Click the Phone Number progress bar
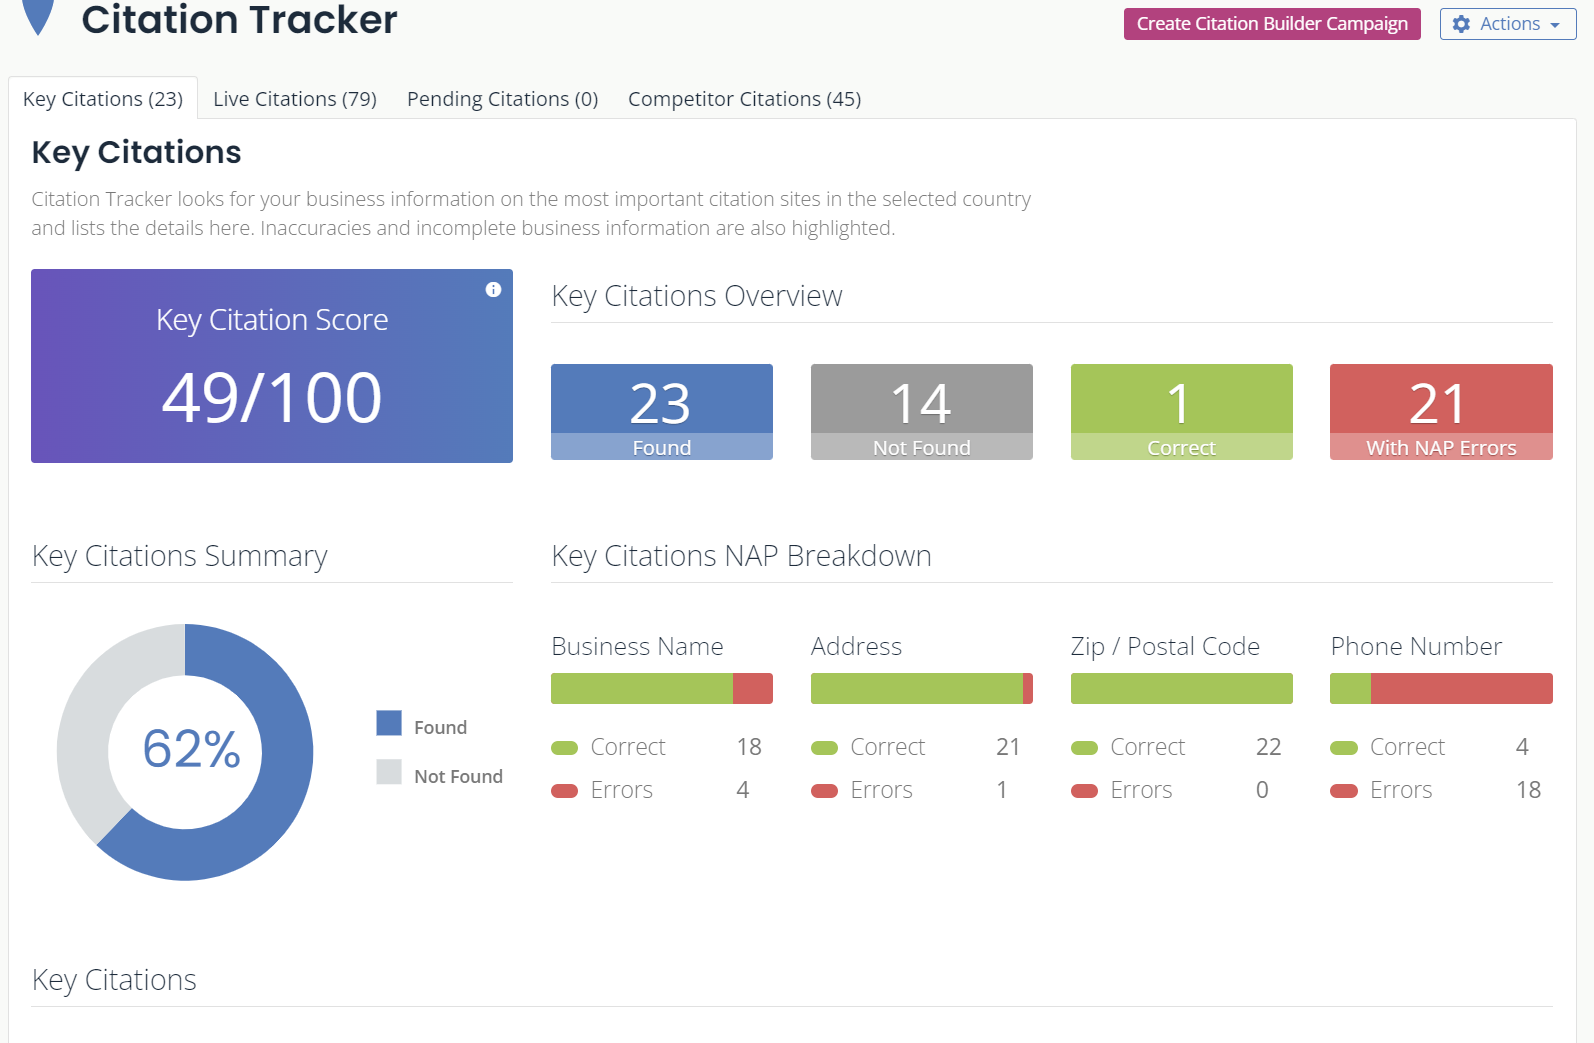This screenshot has height=1043, width=1594. [1440, 688]
